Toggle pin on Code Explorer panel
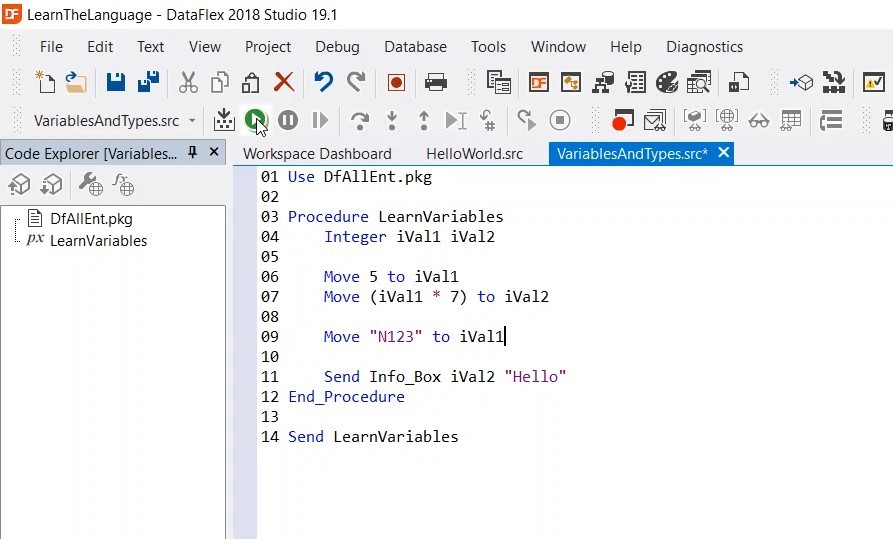Viewport: 893px width, 539px height. (x=193, y=152)
